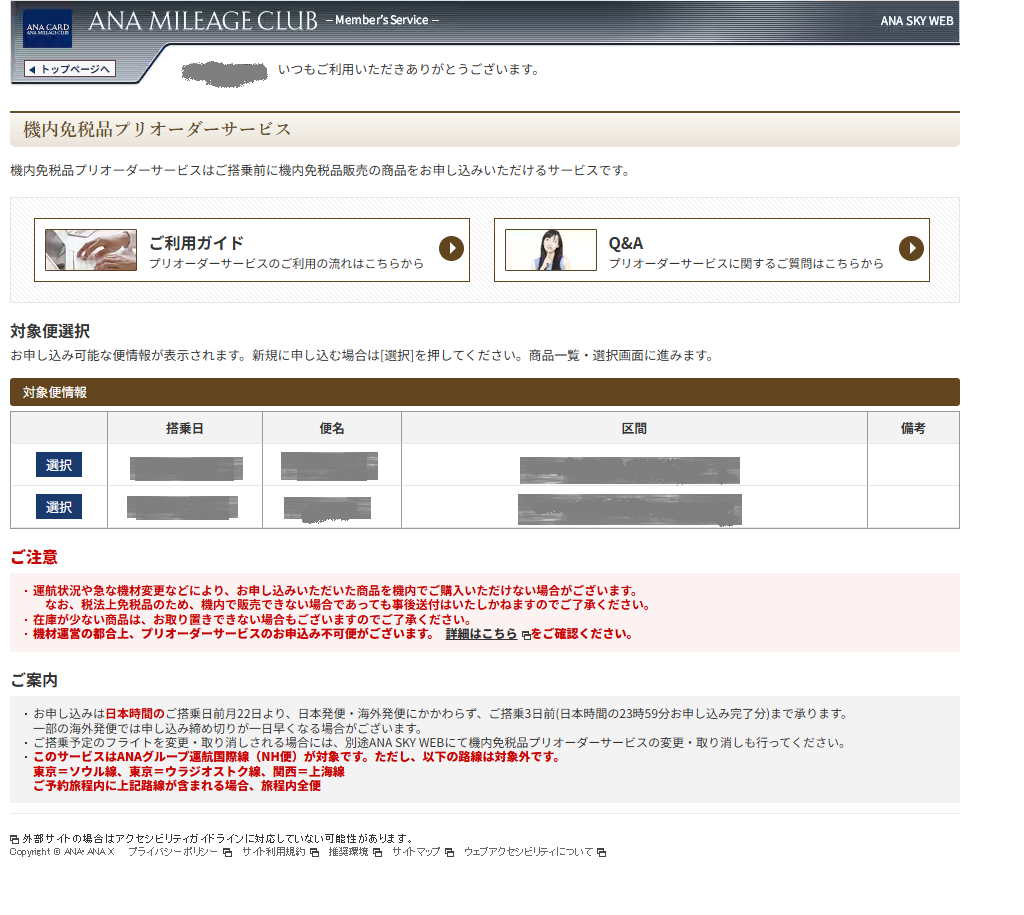Open プライバシーポリシー footer link
This screenshot has width=1024, height=915.
tap(172, 852)
